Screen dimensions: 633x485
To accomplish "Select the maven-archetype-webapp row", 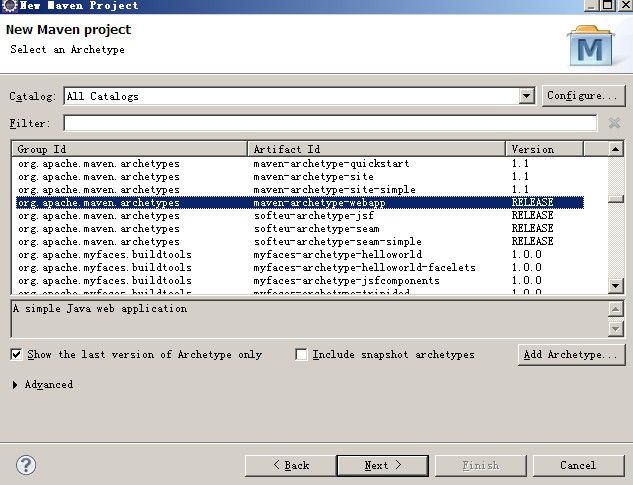I will pyautogui.click(x=300, y=202).
